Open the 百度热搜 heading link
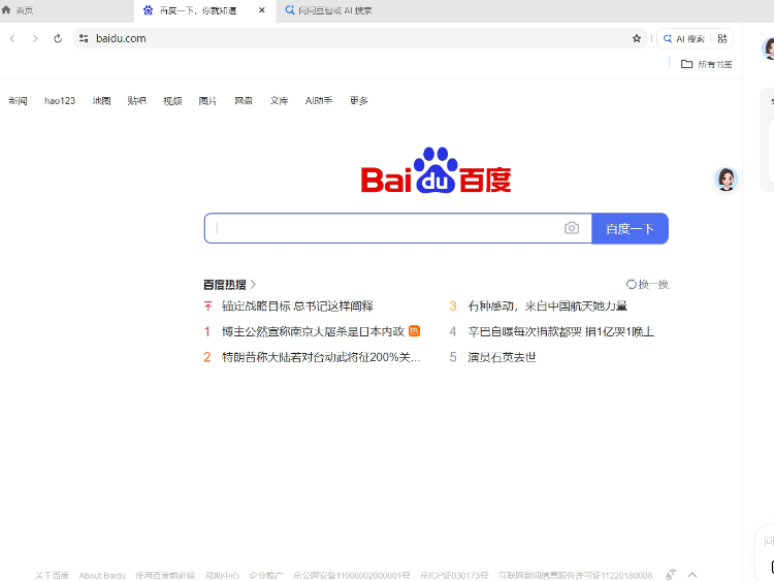 pos(225,285)
